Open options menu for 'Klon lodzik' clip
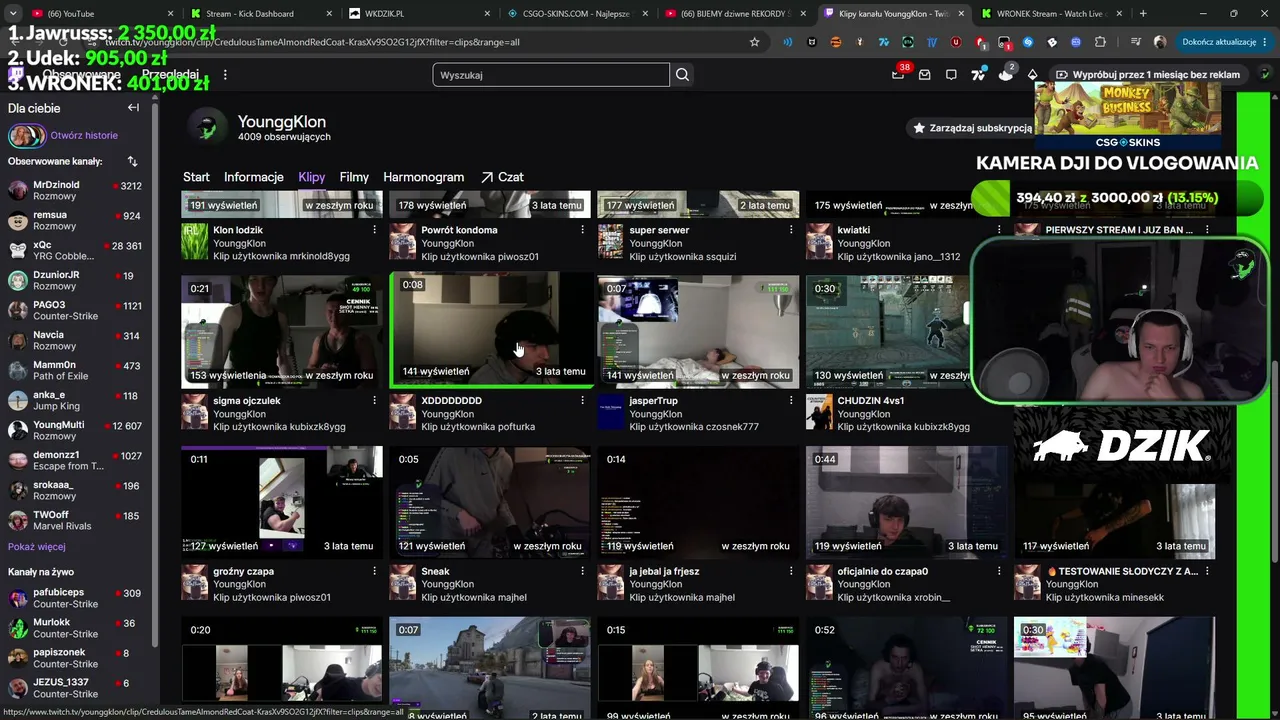Screen dimensions: 1280x720 [375, 230]
